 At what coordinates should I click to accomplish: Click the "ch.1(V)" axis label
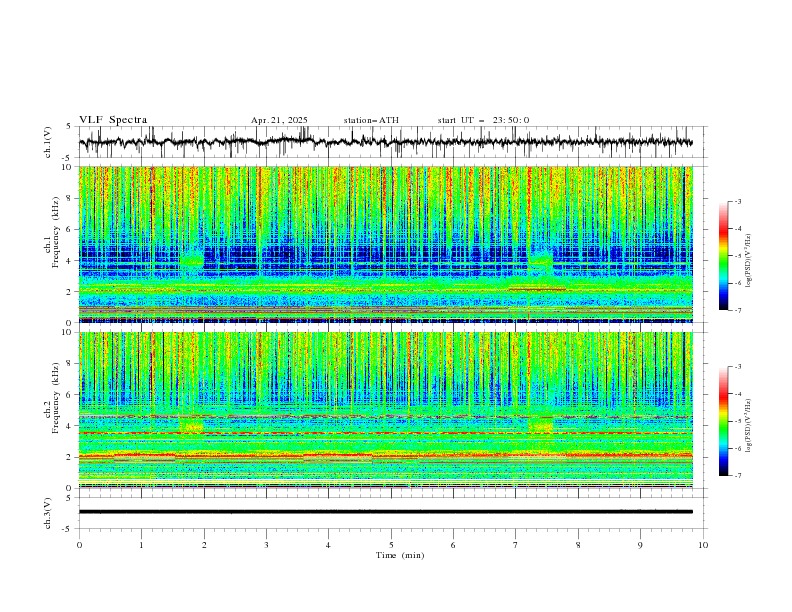[x=48, y=142]
